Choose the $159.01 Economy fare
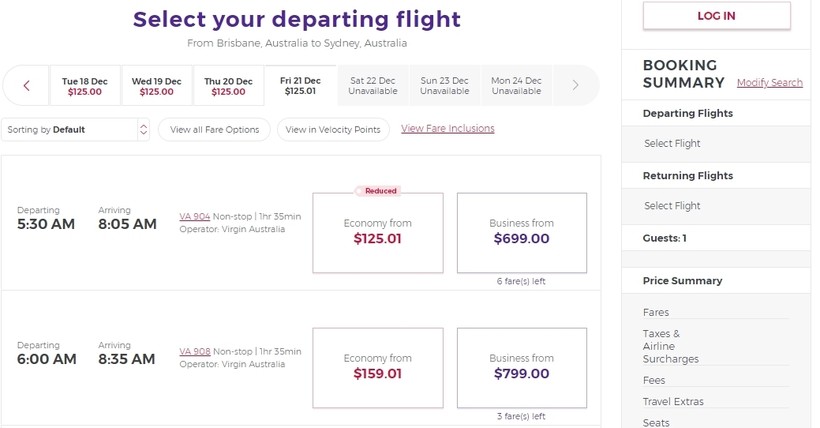 (378, 367)
